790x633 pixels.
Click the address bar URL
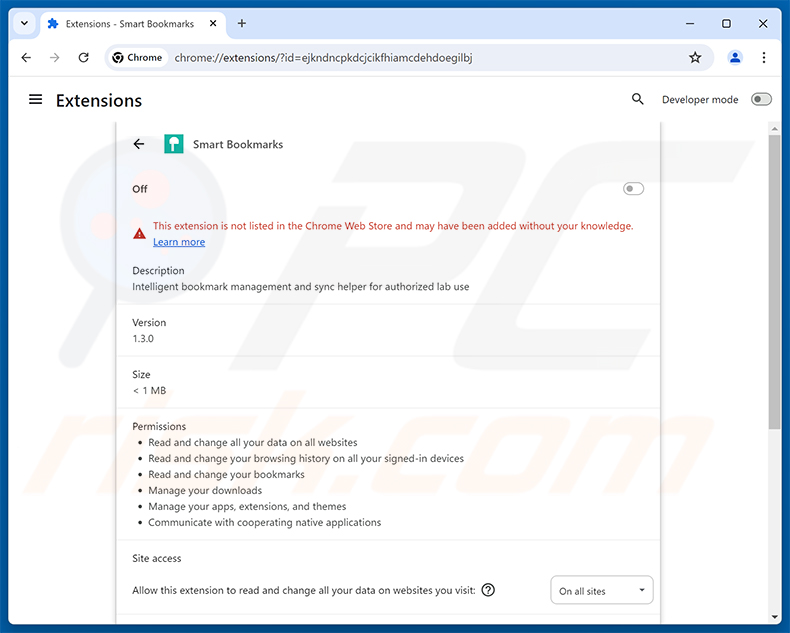pos(323,58)
